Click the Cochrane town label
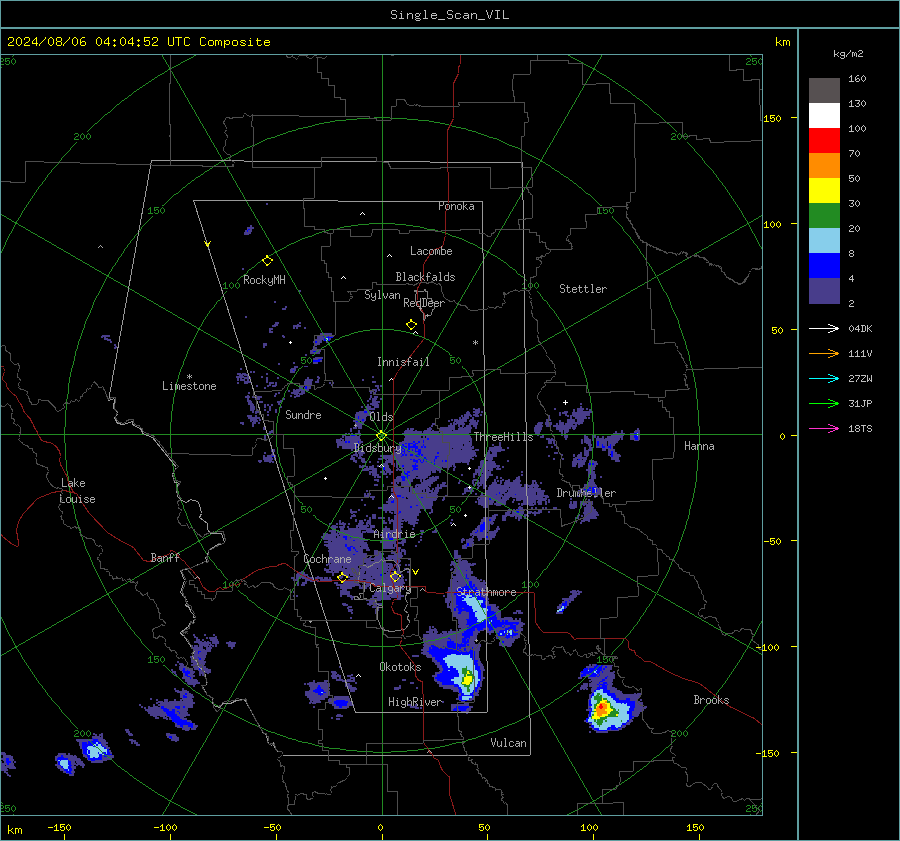 327,559
